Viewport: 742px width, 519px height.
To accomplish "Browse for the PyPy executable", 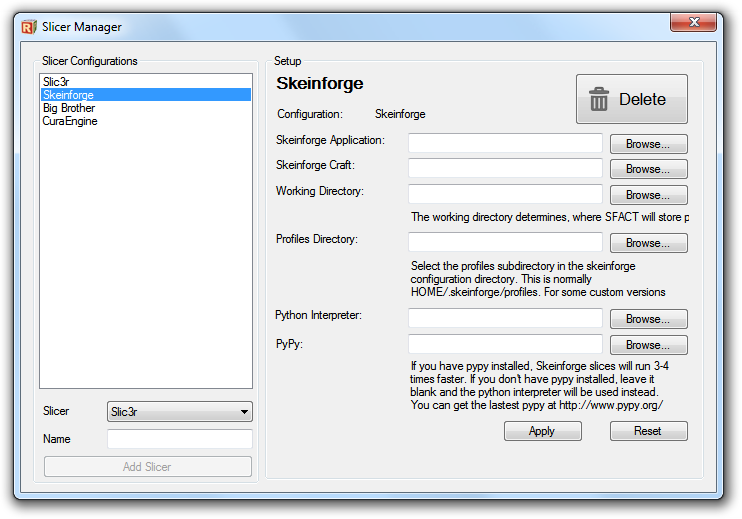I will [648, 345].
